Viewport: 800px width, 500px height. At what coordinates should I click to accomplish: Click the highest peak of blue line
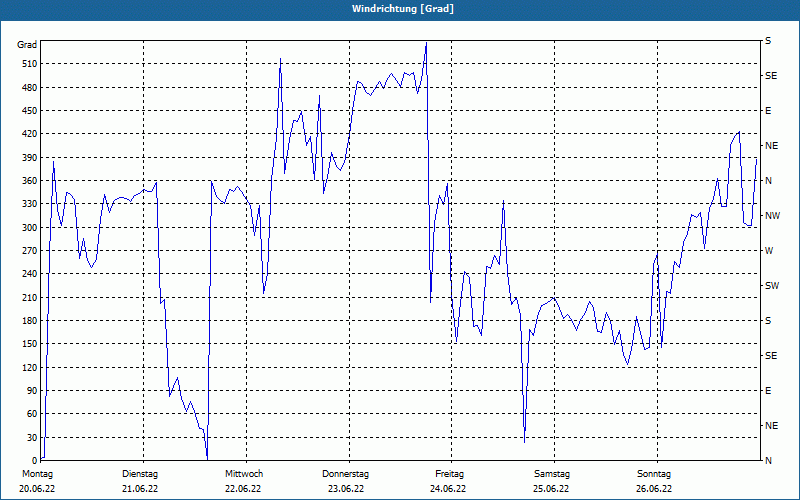[x=426, y=43]
